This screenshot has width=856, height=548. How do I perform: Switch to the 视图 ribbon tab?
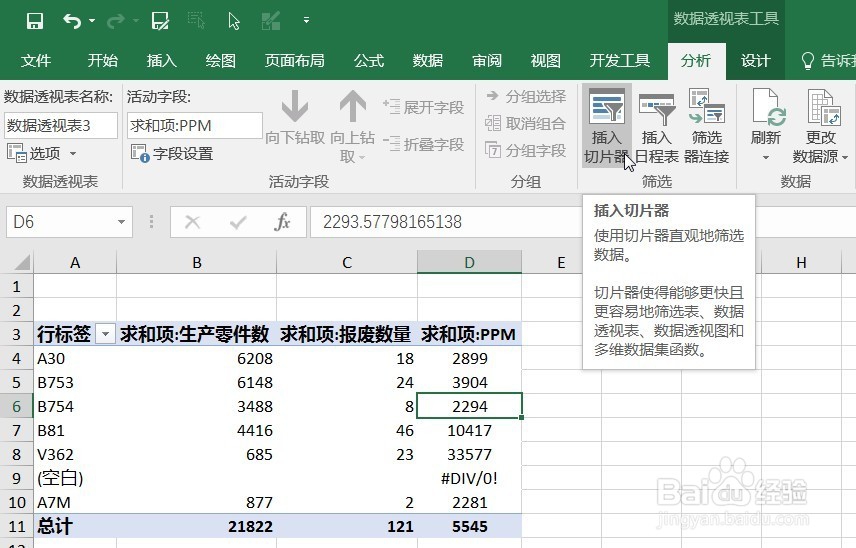(546, 60)
